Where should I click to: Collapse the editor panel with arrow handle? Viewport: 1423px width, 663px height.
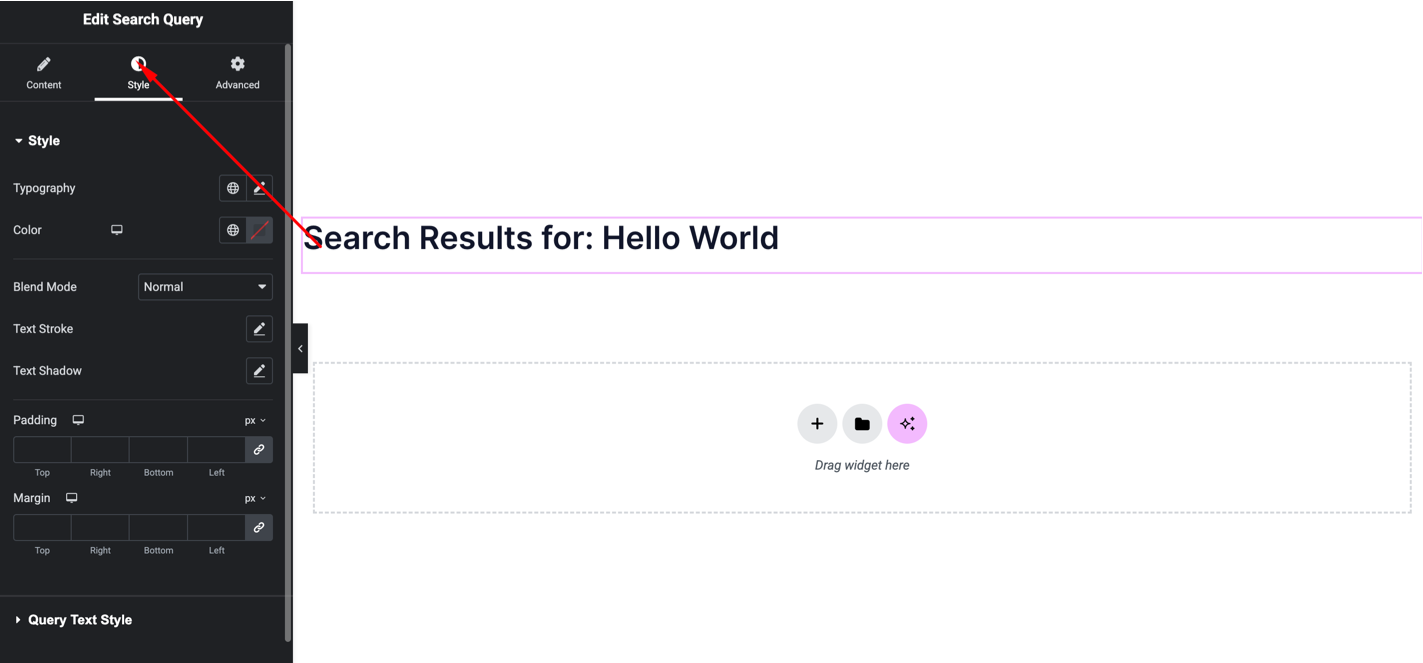pyautogui.click(x=300, y=348)
